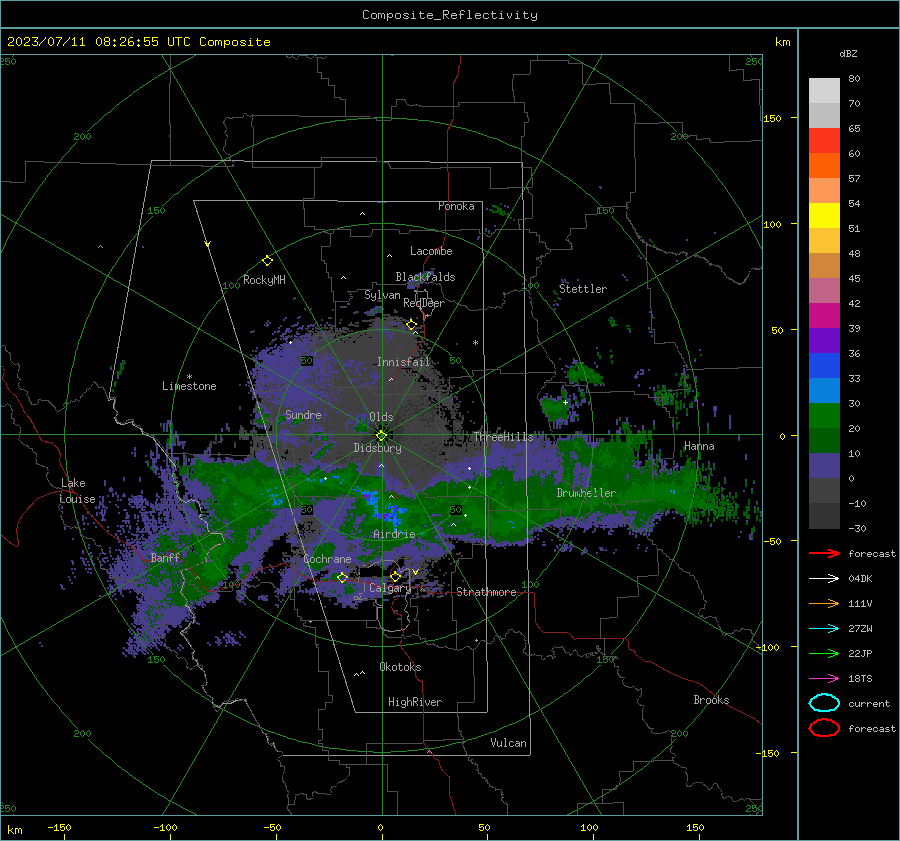Click the Sylvan map label
Image resolution: width=900 pixels, height=841 pixels.
tap(382, 295)
